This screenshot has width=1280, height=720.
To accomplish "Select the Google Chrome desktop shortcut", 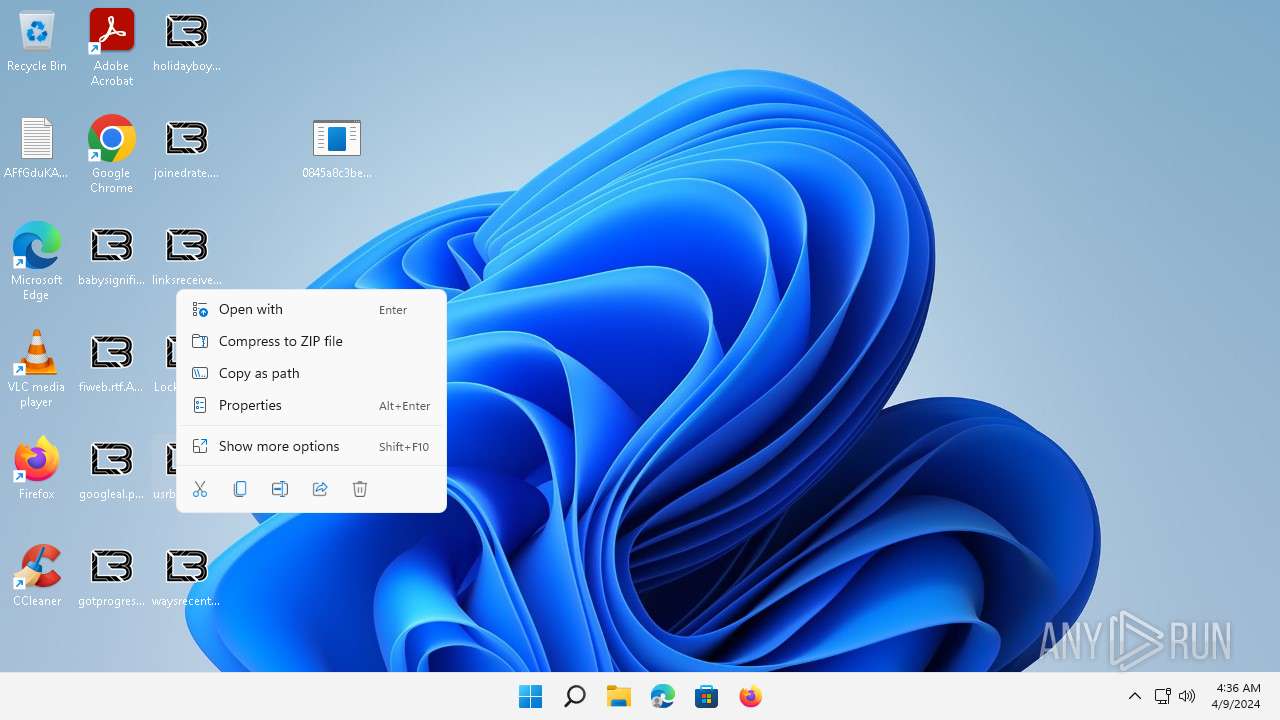I will (112, 154).
